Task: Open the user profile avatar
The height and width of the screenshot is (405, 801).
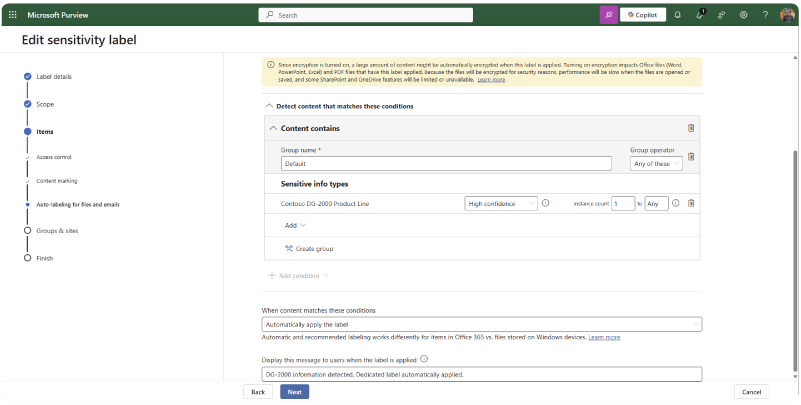Action: coord(786,15)
